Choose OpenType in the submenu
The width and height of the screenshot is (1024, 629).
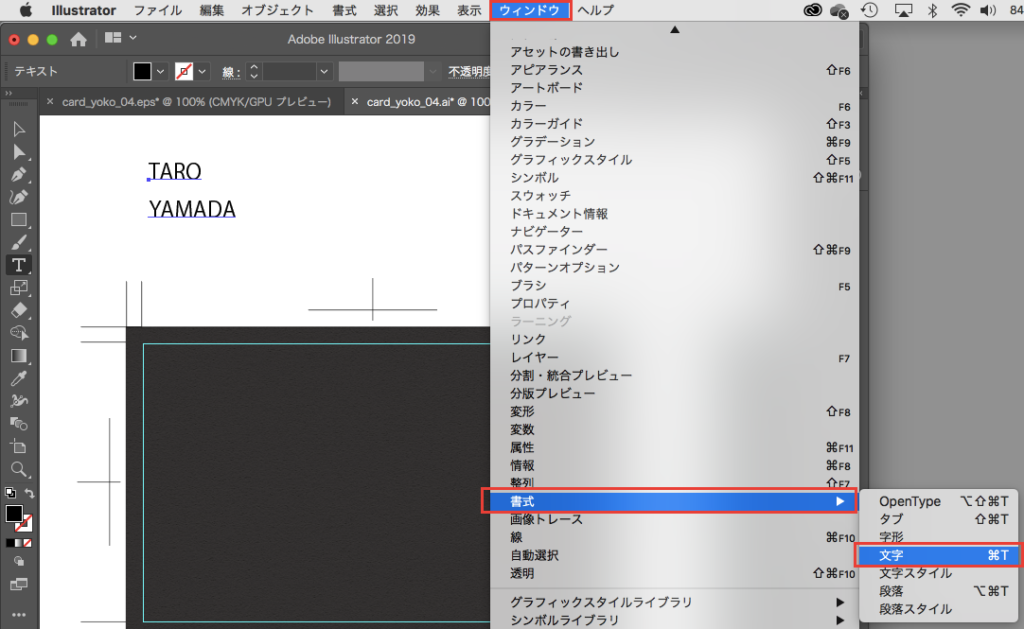point(909,501)
